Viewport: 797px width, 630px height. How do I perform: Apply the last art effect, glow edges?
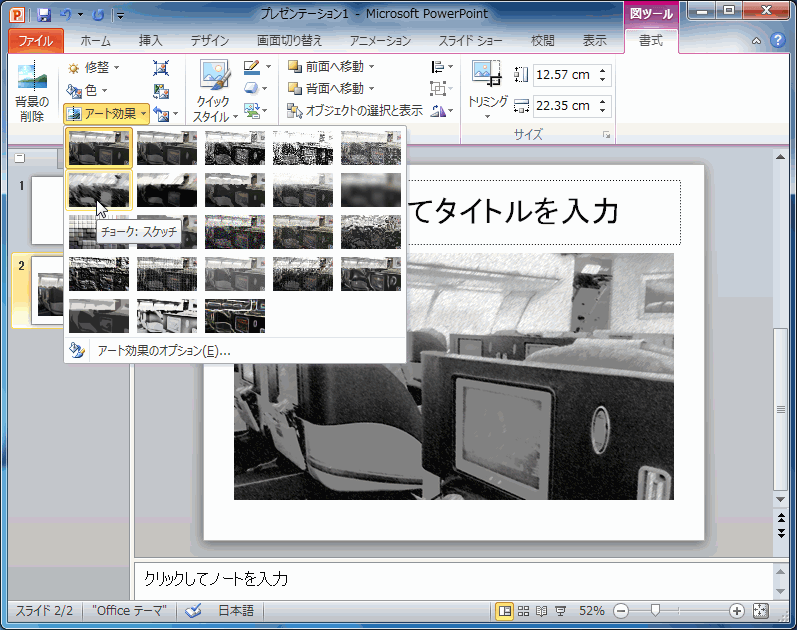click(x=234, y=316)
